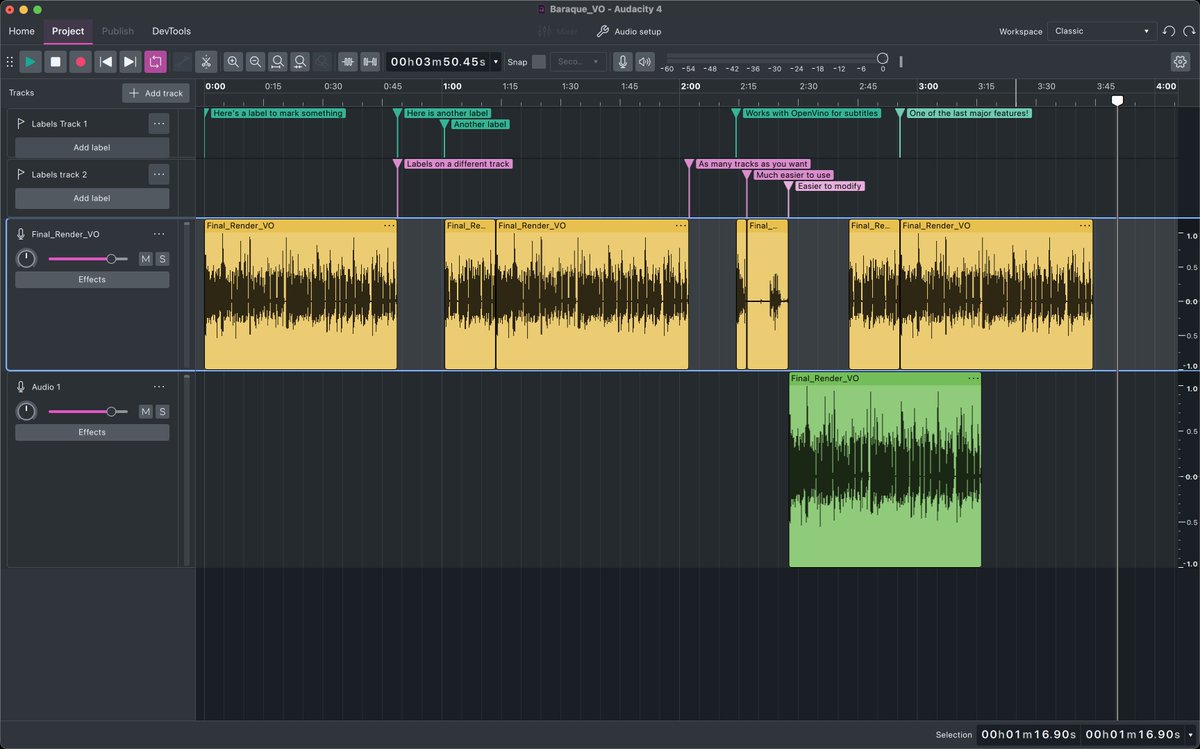This screenshot has height=749, width=1200.
Task: Zoom in with the magnifier plus icon
Action: click(x=233, y=62)
